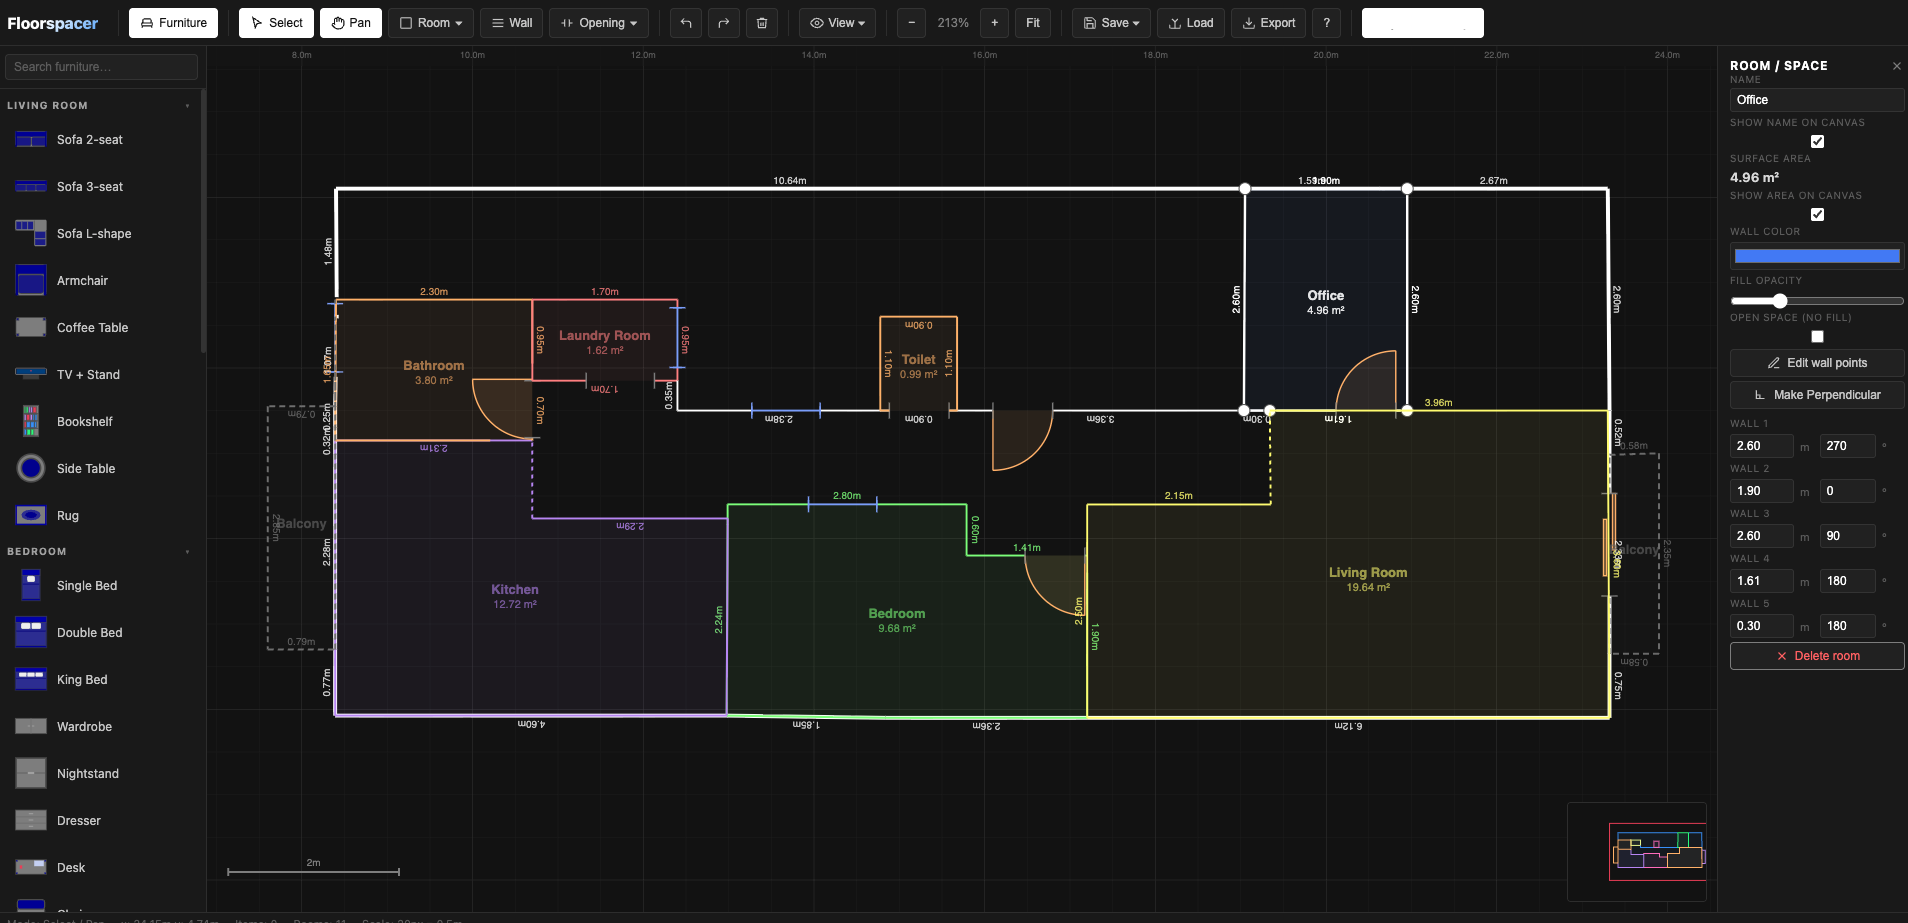Pick the Double Bed furniture icon

pos(31,632)
